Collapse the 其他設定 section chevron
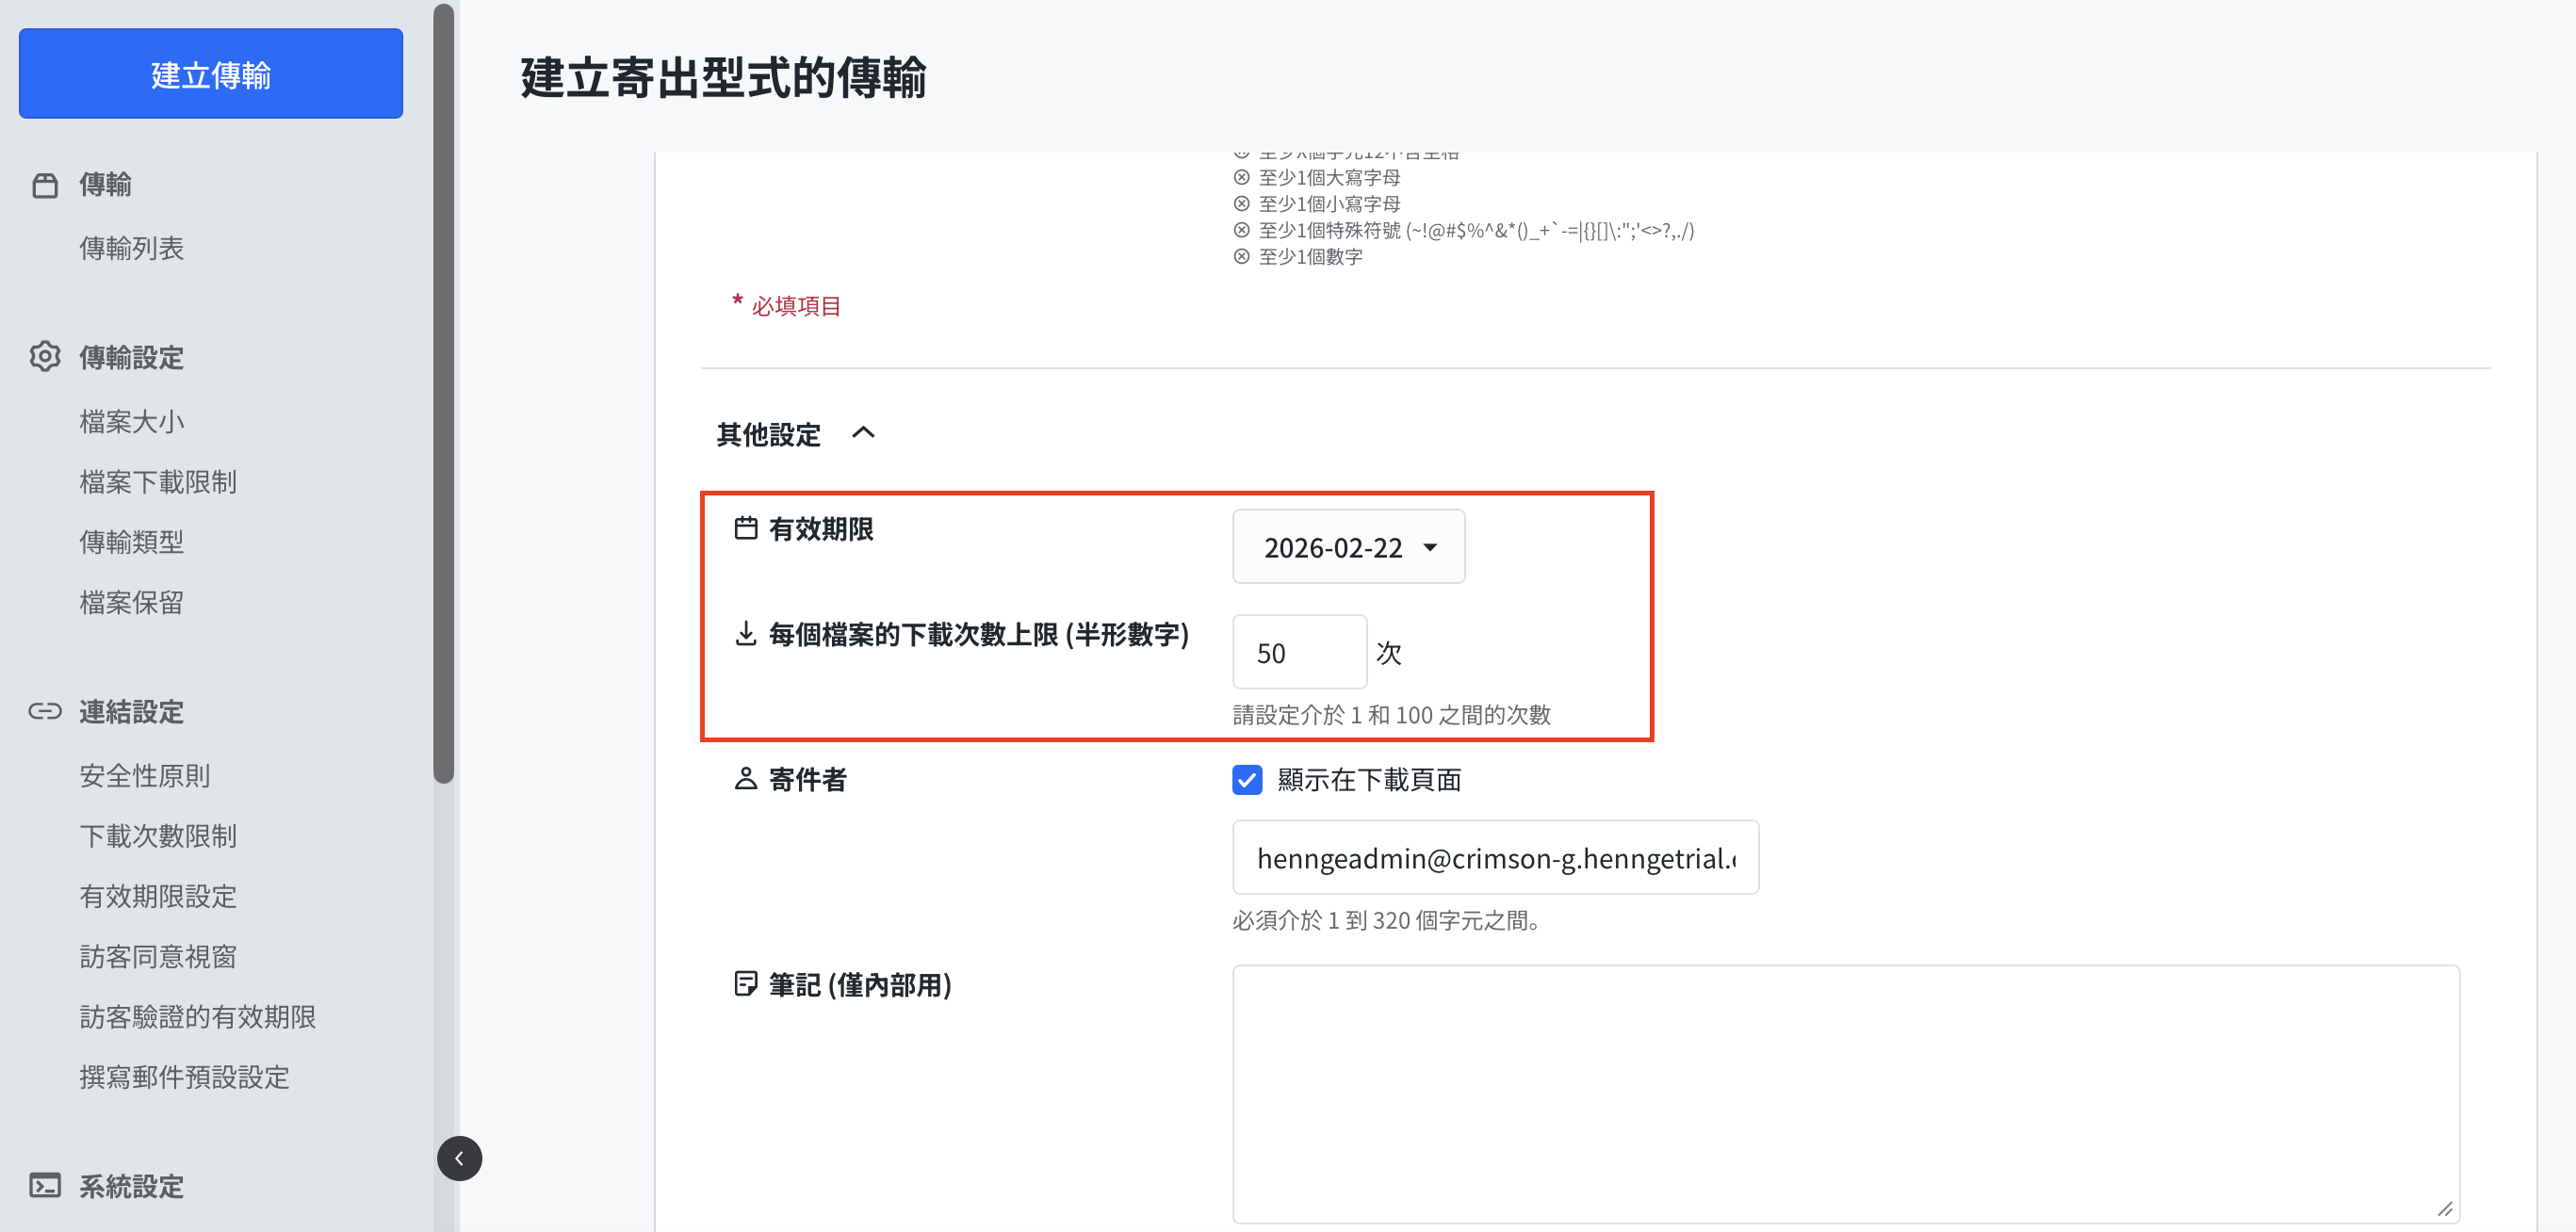The image size is (2576, 1232). click(863, 433)
